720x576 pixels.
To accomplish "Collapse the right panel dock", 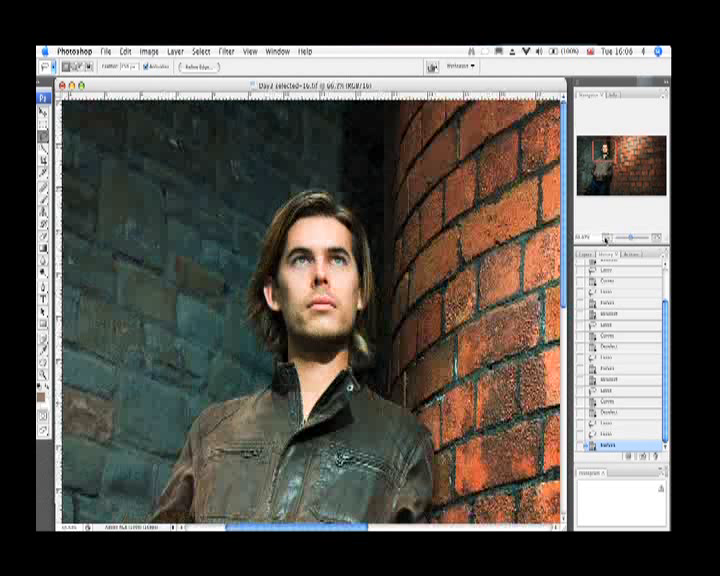I will coord(665,82).
